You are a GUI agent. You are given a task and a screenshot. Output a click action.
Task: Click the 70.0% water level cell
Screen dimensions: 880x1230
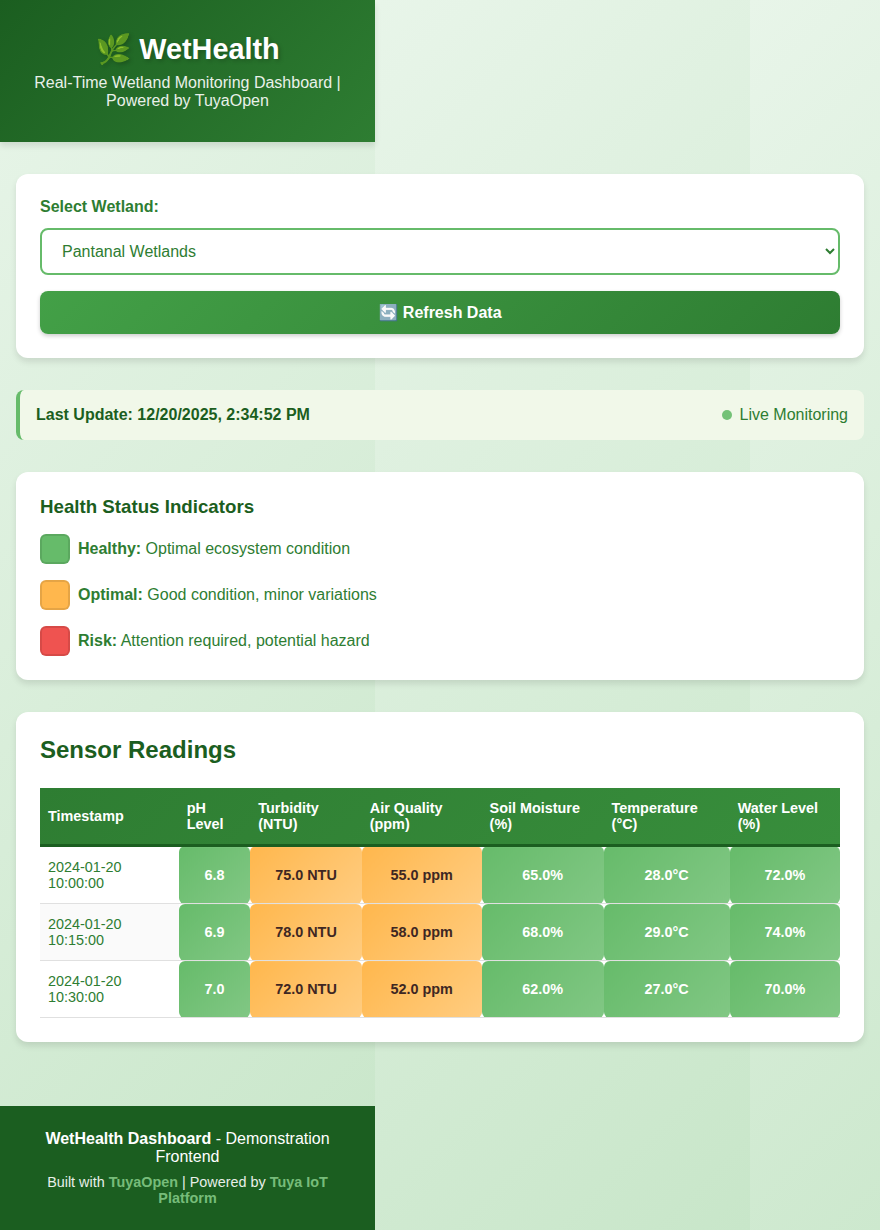785,989
